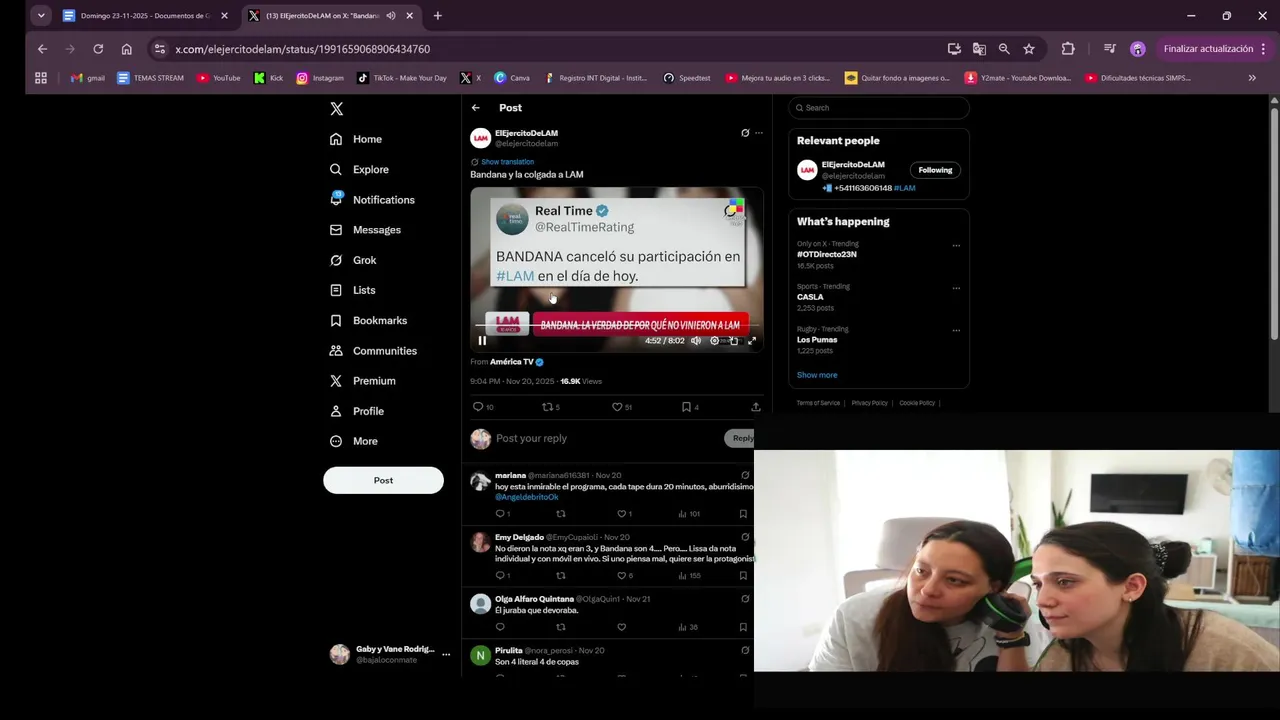1280x720 pixels.
Task: Open post options three-dot menu
Action: click(x=759, y=133)
